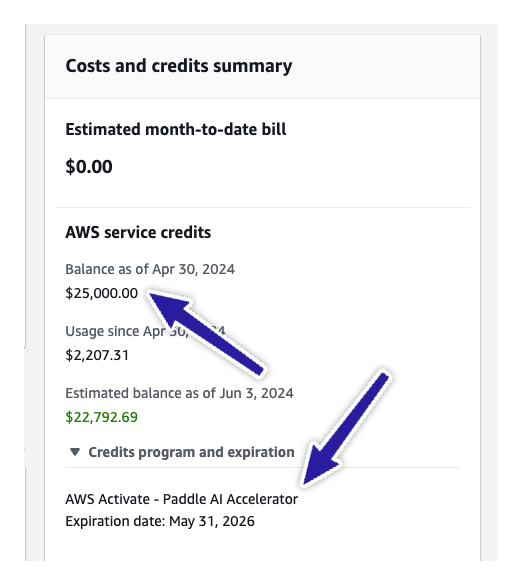Click the divider under Credits program and expiration
This screenshot has width=522, height=585.
[x=262, y=467]
